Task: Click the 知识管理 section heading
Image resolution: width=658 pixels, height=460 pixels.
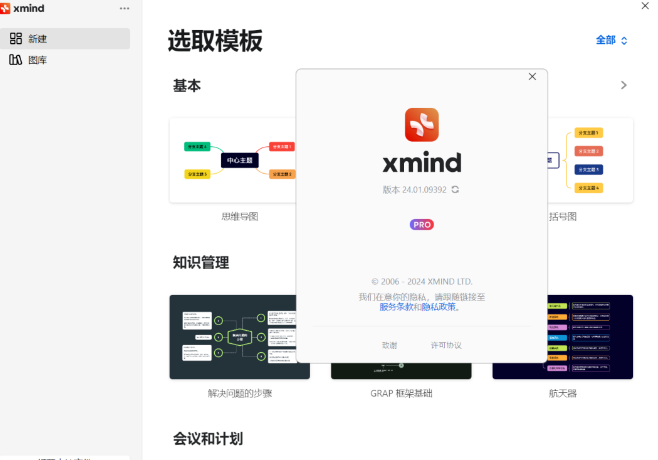Action: pos(201,263)
